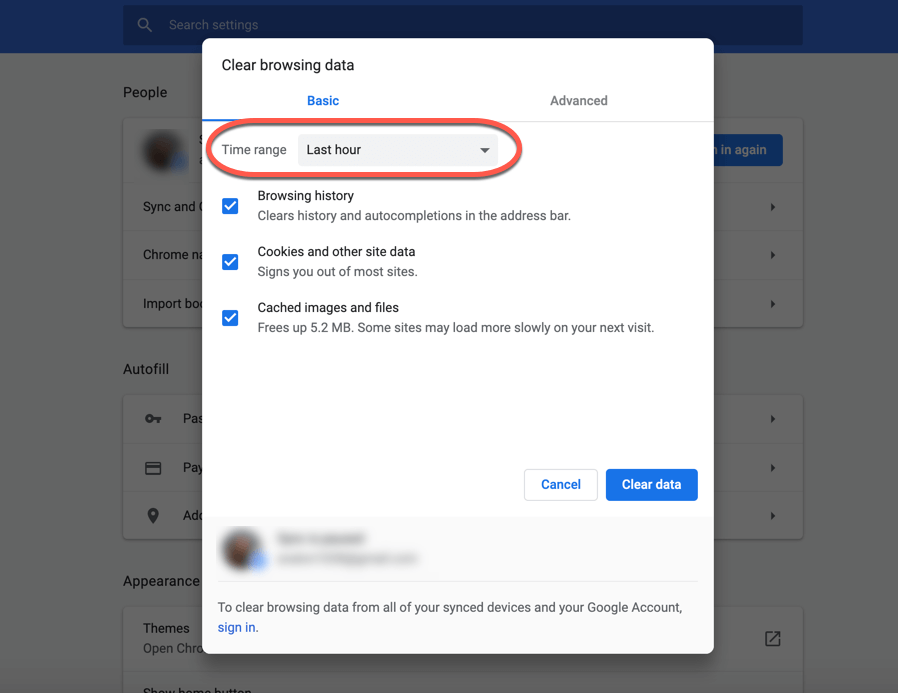Click the Search settings field

click(x=462, y=25)
